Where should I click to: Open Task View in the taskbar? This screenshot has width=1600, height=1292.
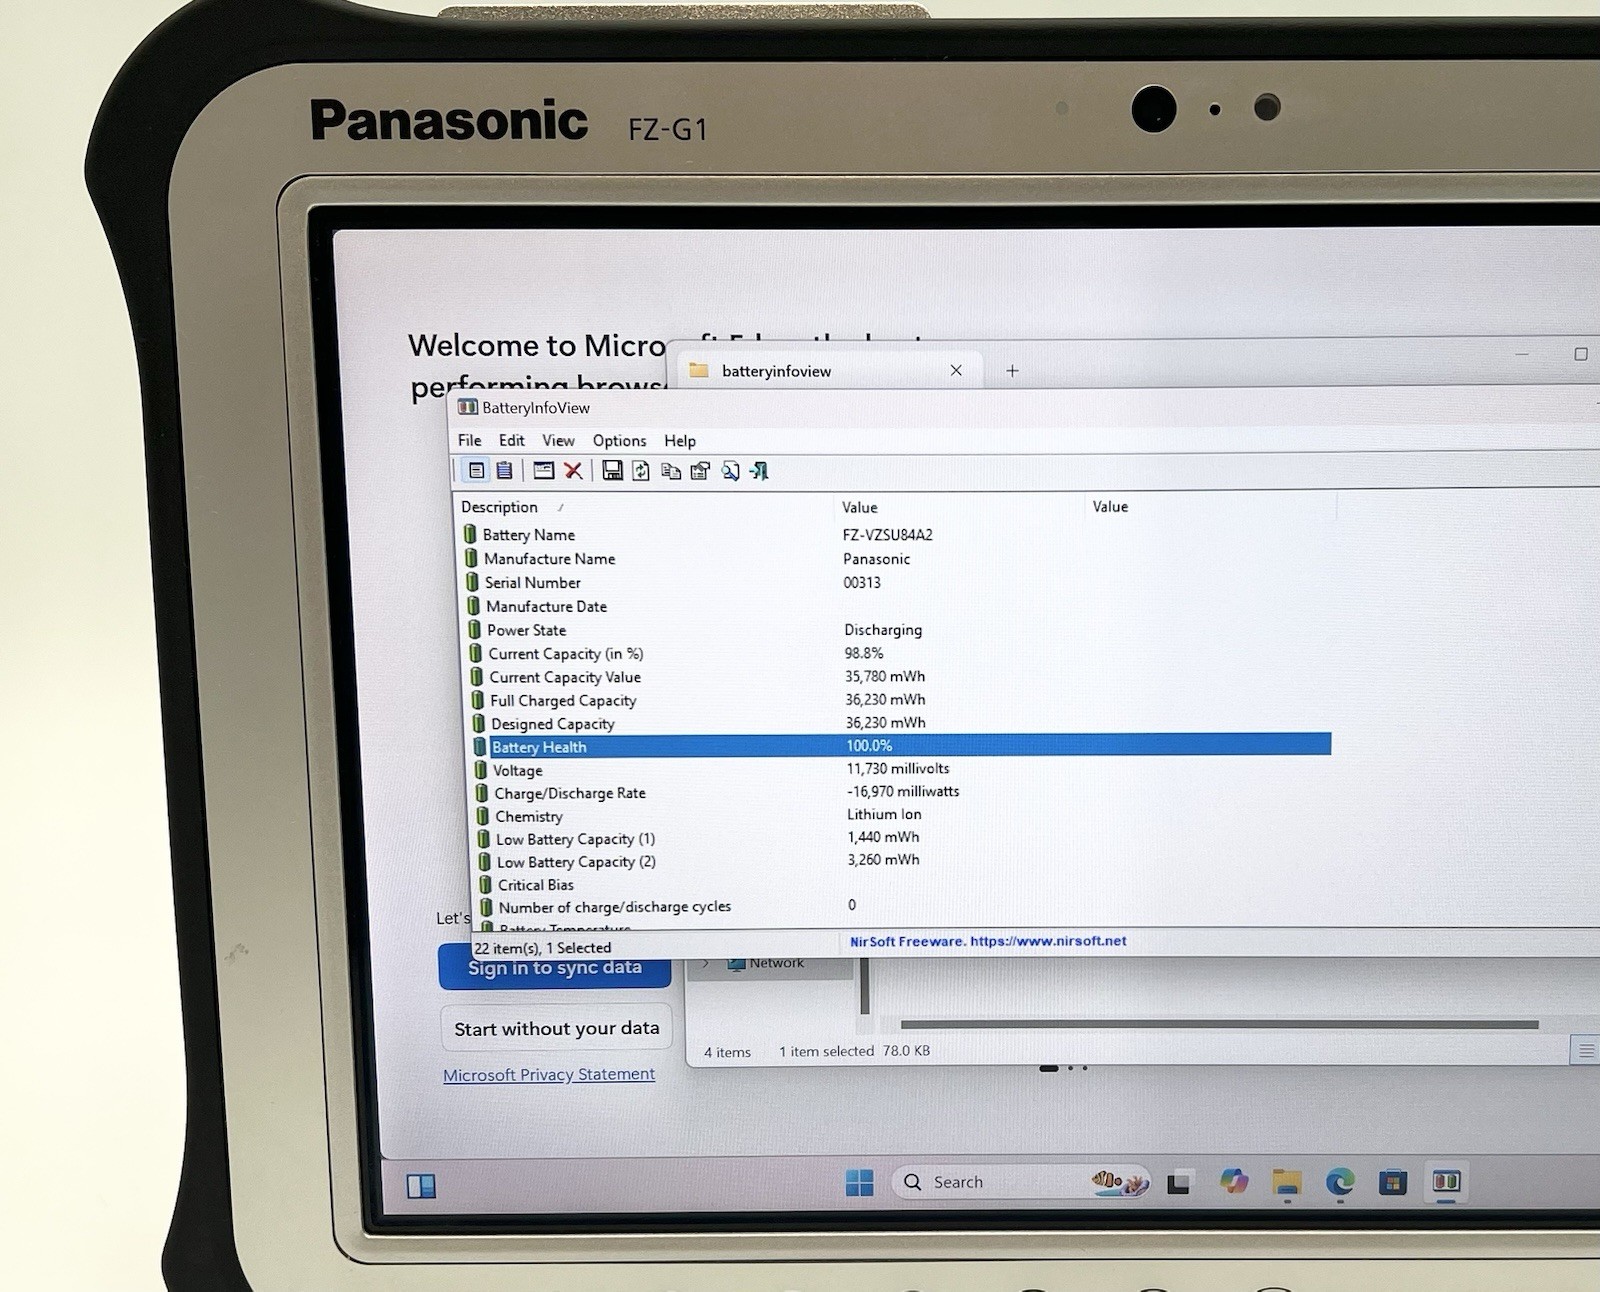1180,1183
